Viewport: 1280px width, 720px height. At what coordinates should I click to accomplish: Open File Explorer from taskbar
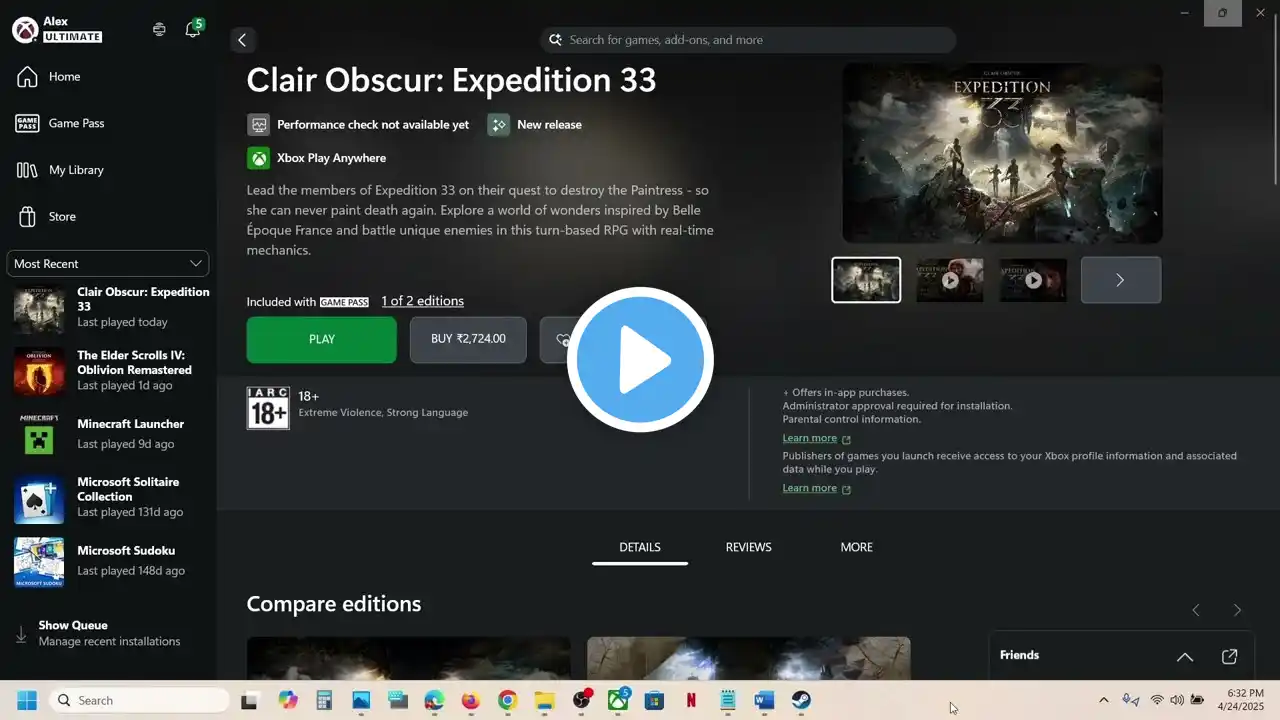(x=544, y=701)
